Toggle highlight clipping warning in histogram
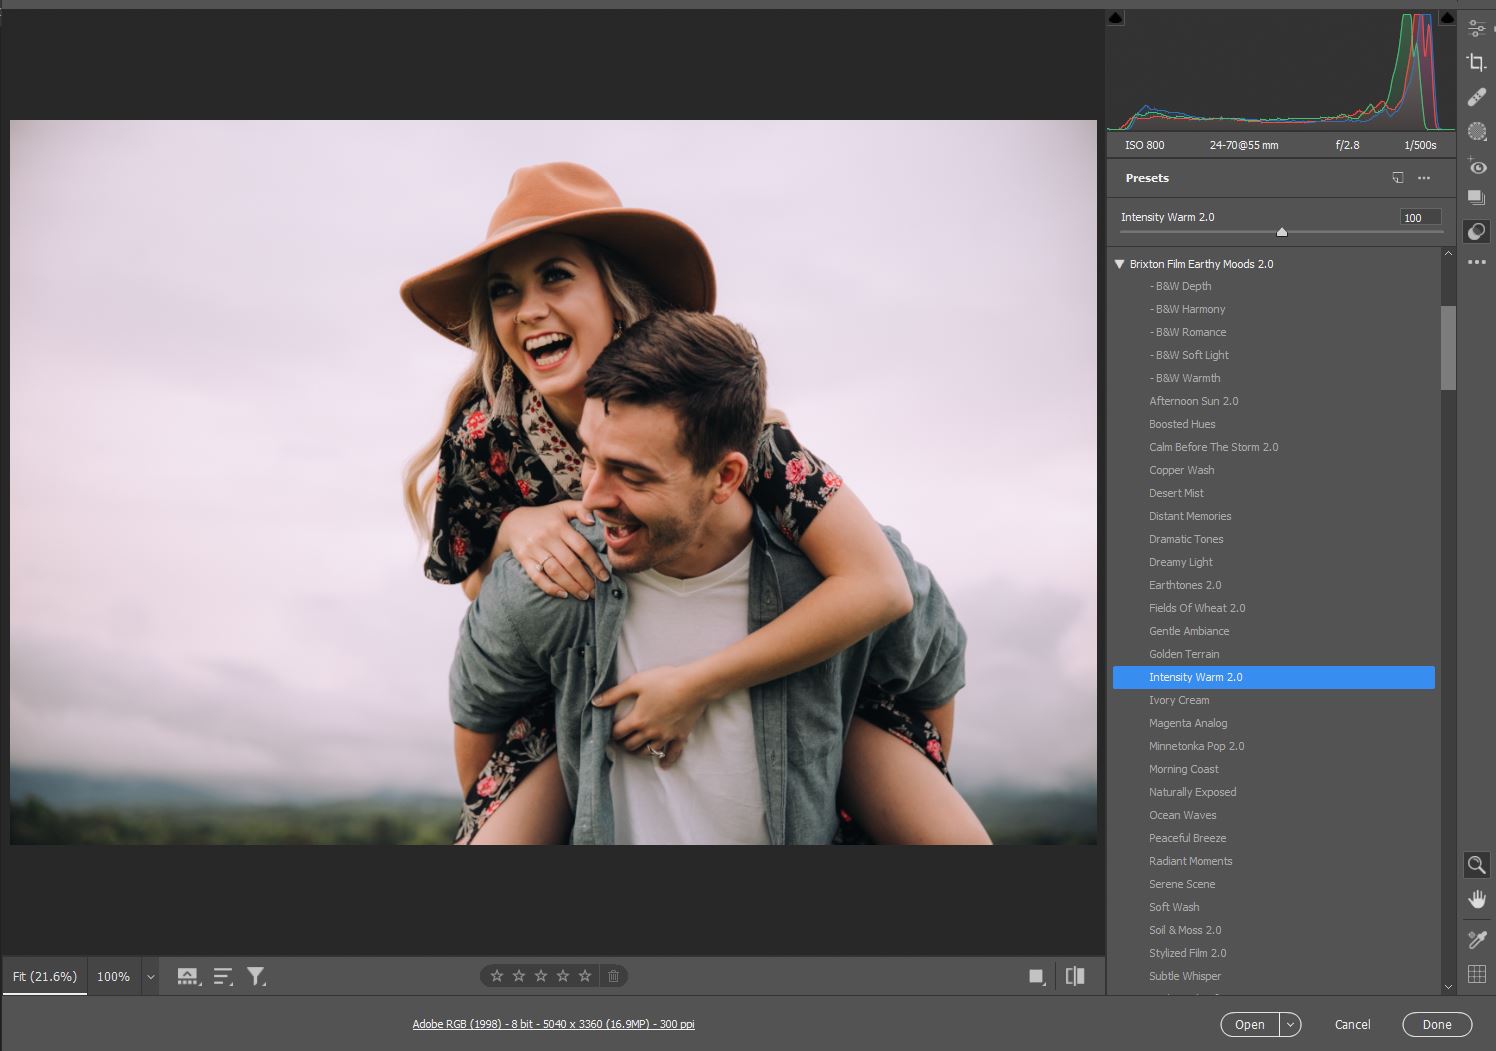Viewport: 1496px width, 1051px height. 1447,18
